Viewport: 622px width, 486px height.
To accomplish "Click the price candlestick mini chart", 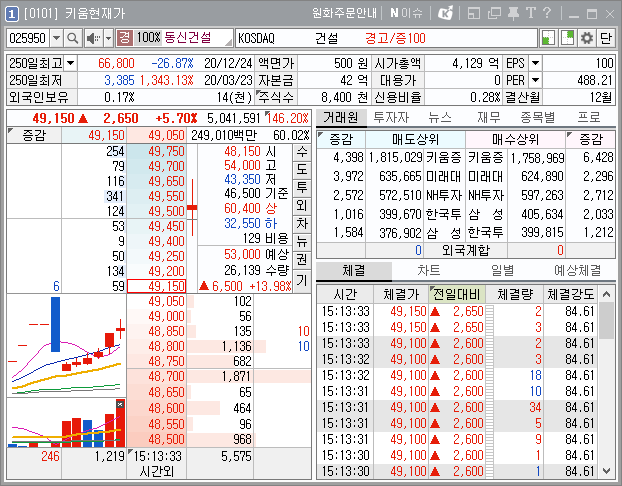I will pos(66,345).
